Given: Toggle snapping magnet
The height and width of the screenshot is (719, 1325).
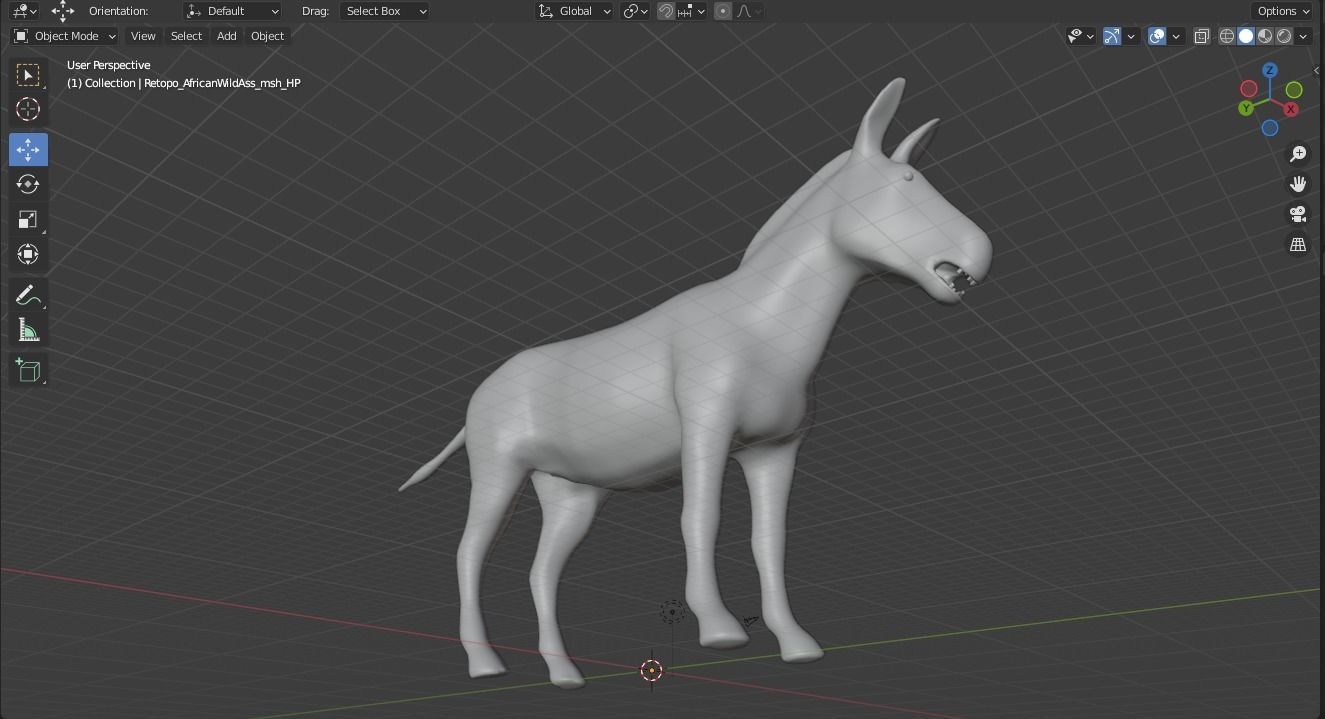Looking at the screenshot, I should [666, 11].
